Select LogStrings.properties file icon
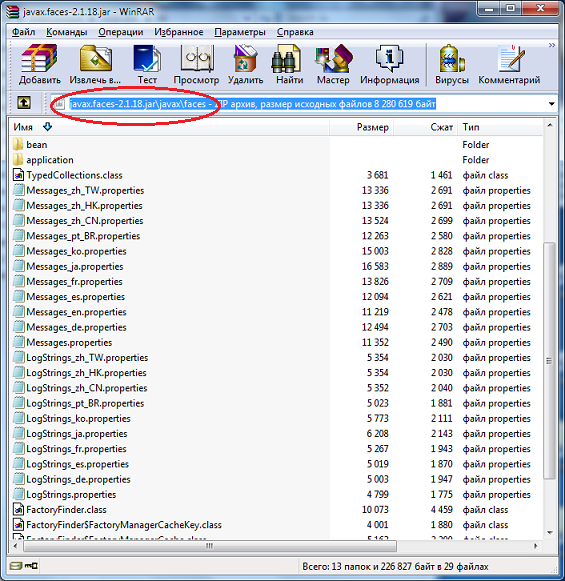The image size is (565, 581). click(18, 494)
